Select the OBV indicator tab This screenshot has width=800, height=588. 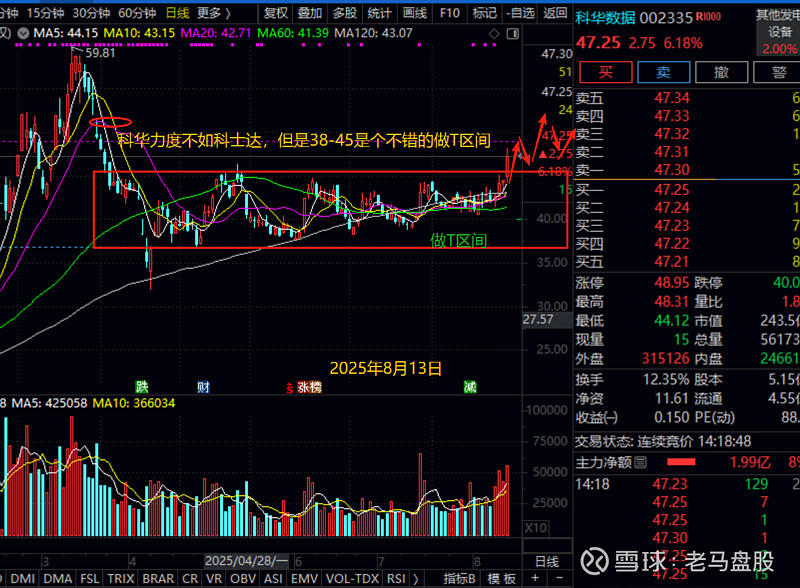coord(243,578)
